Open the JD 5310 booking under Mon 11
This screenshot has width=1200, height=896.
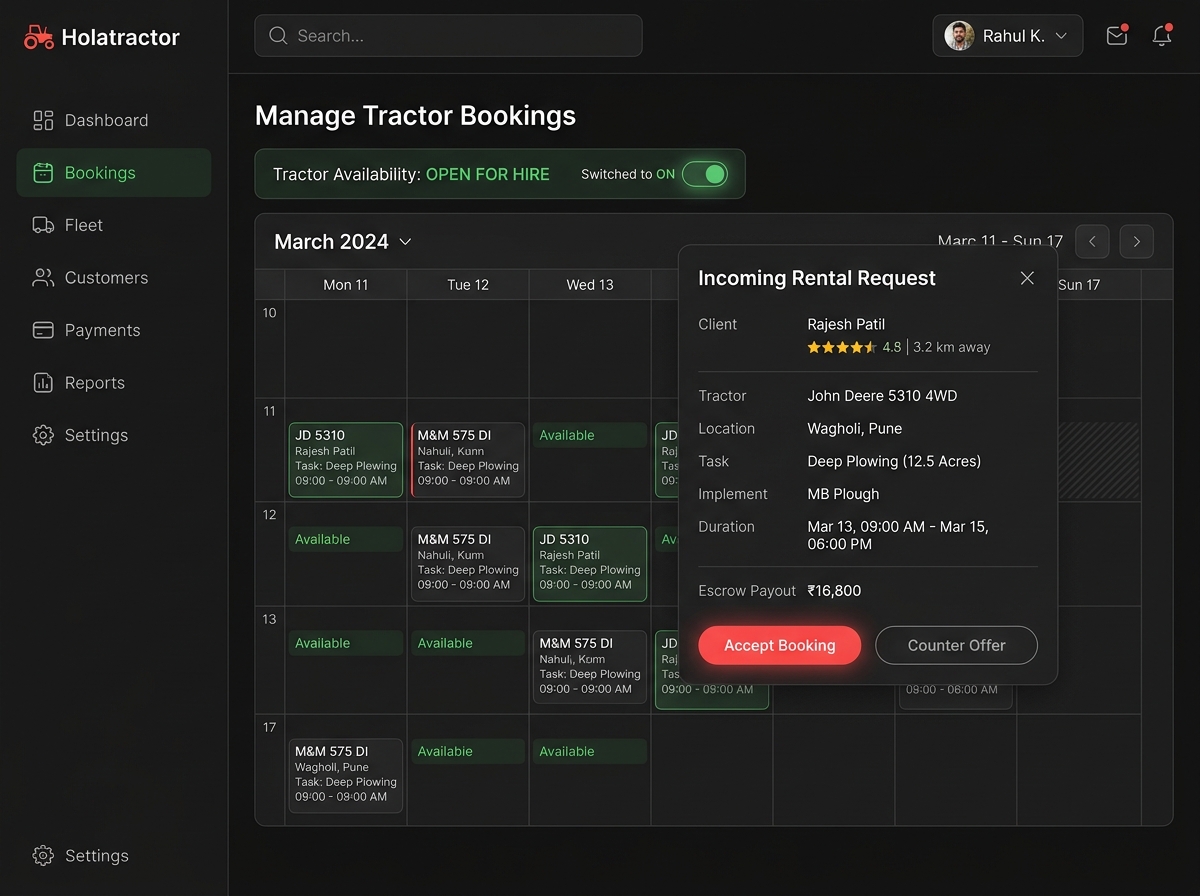point(346,460)
